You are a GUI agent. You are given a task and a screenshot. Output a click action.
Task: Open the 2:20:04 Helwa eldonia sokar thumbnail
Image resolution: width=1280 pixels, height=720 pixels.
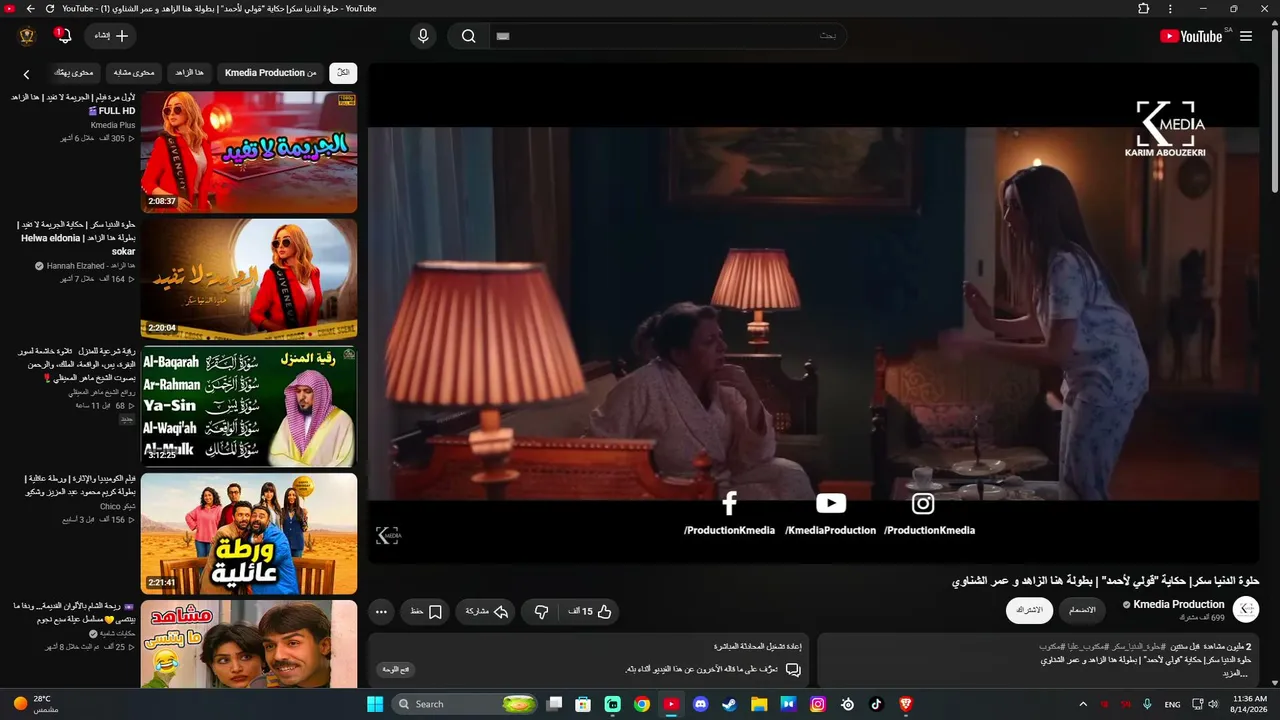click(x=249, y=279)
